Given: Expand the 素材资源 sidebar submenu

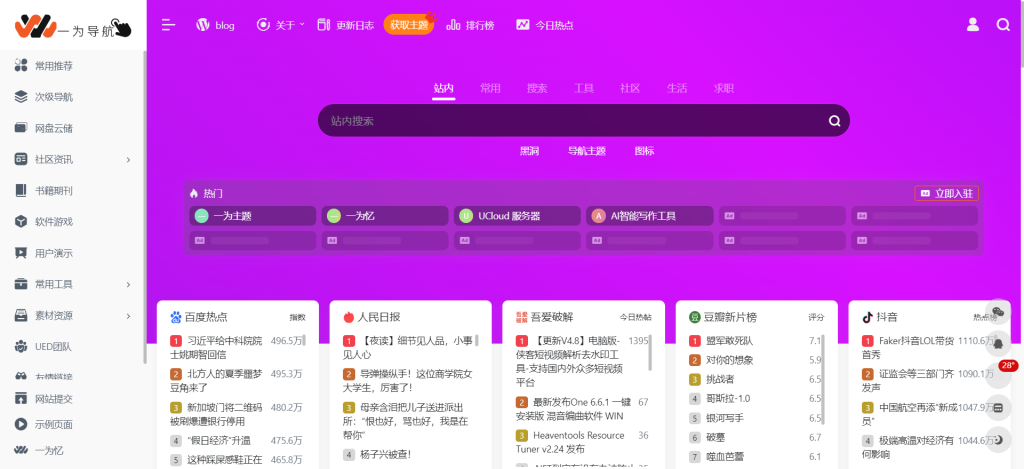Looking at the screenshot, I should [128, 315].
